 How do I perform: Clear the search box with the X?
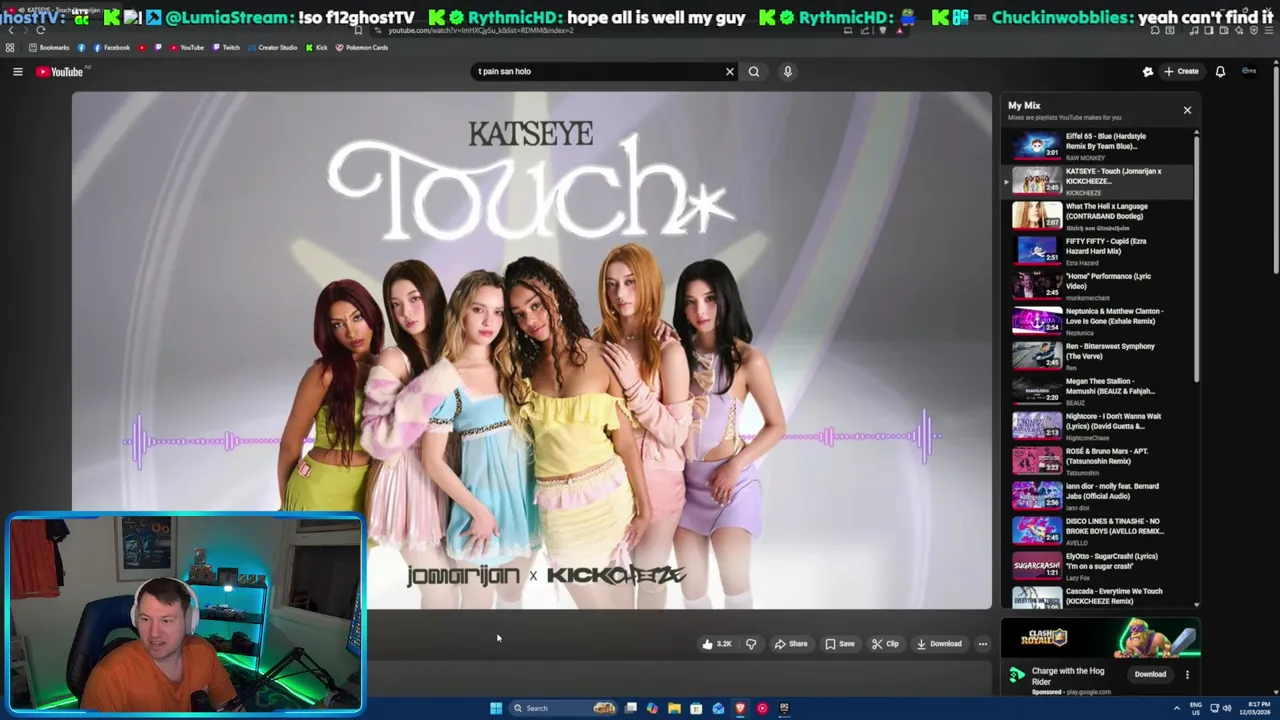click(x=730, y=71)
